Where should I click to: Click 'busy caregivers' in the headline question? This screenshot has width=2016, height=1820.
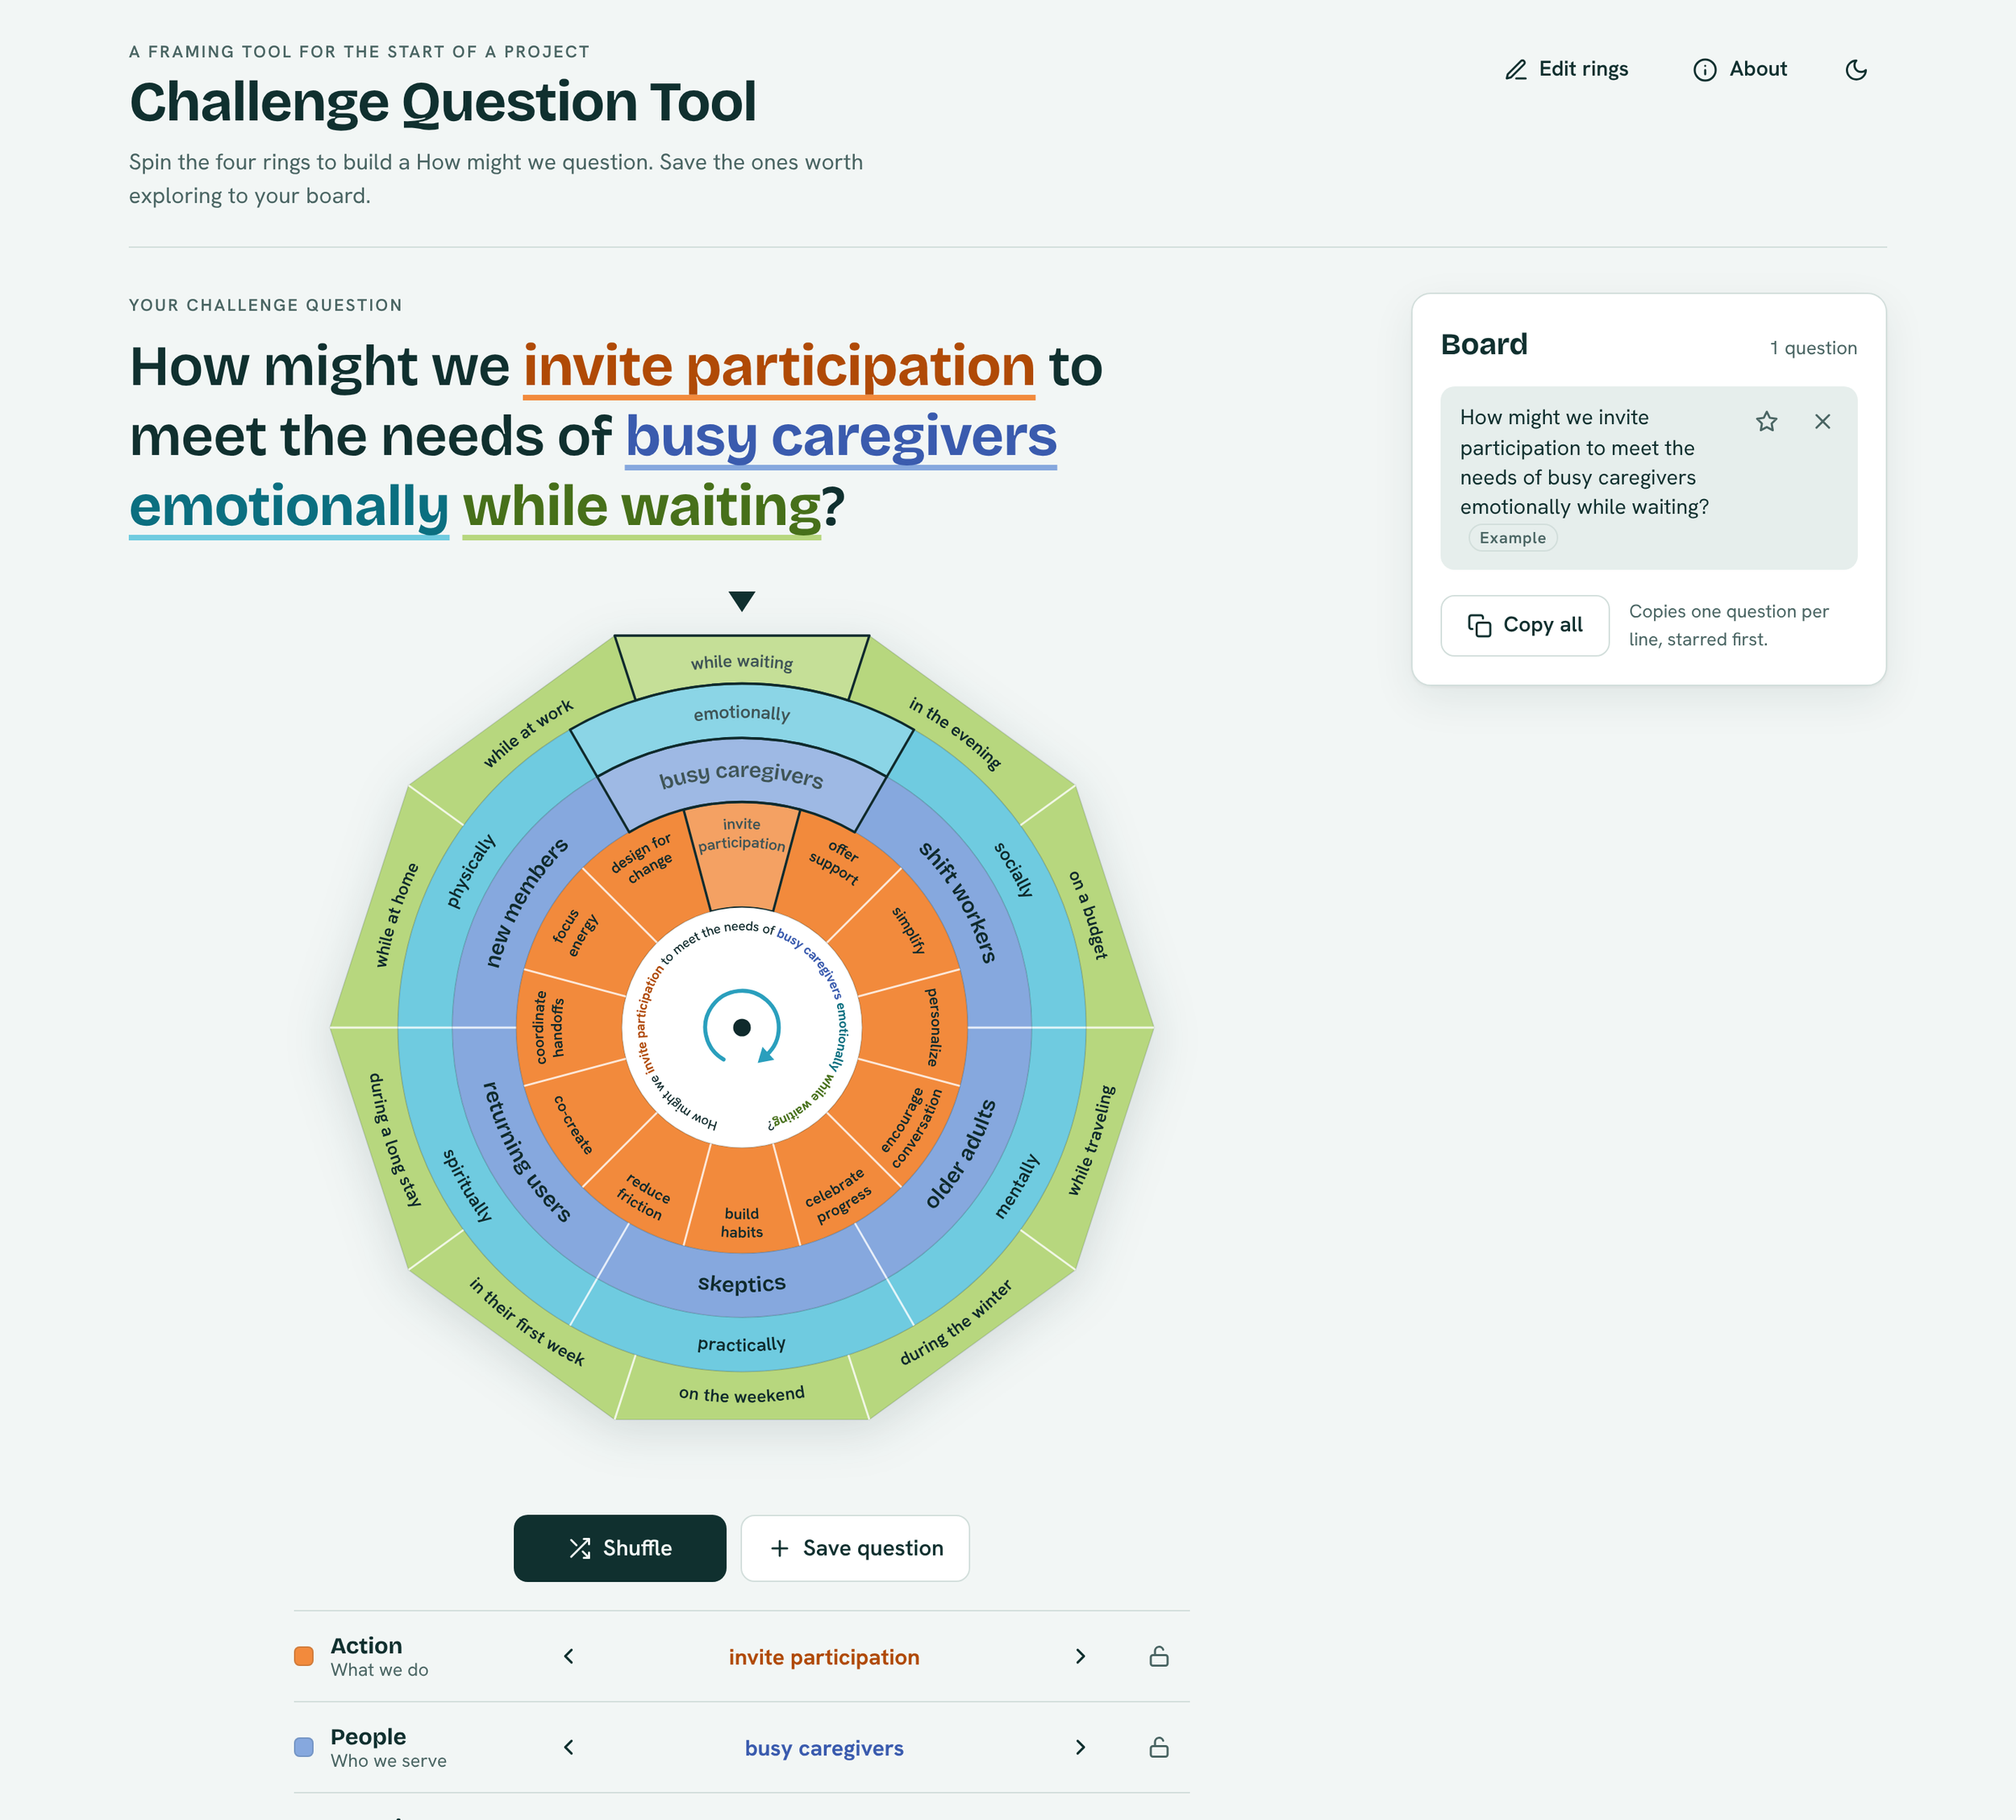point(841,438)
